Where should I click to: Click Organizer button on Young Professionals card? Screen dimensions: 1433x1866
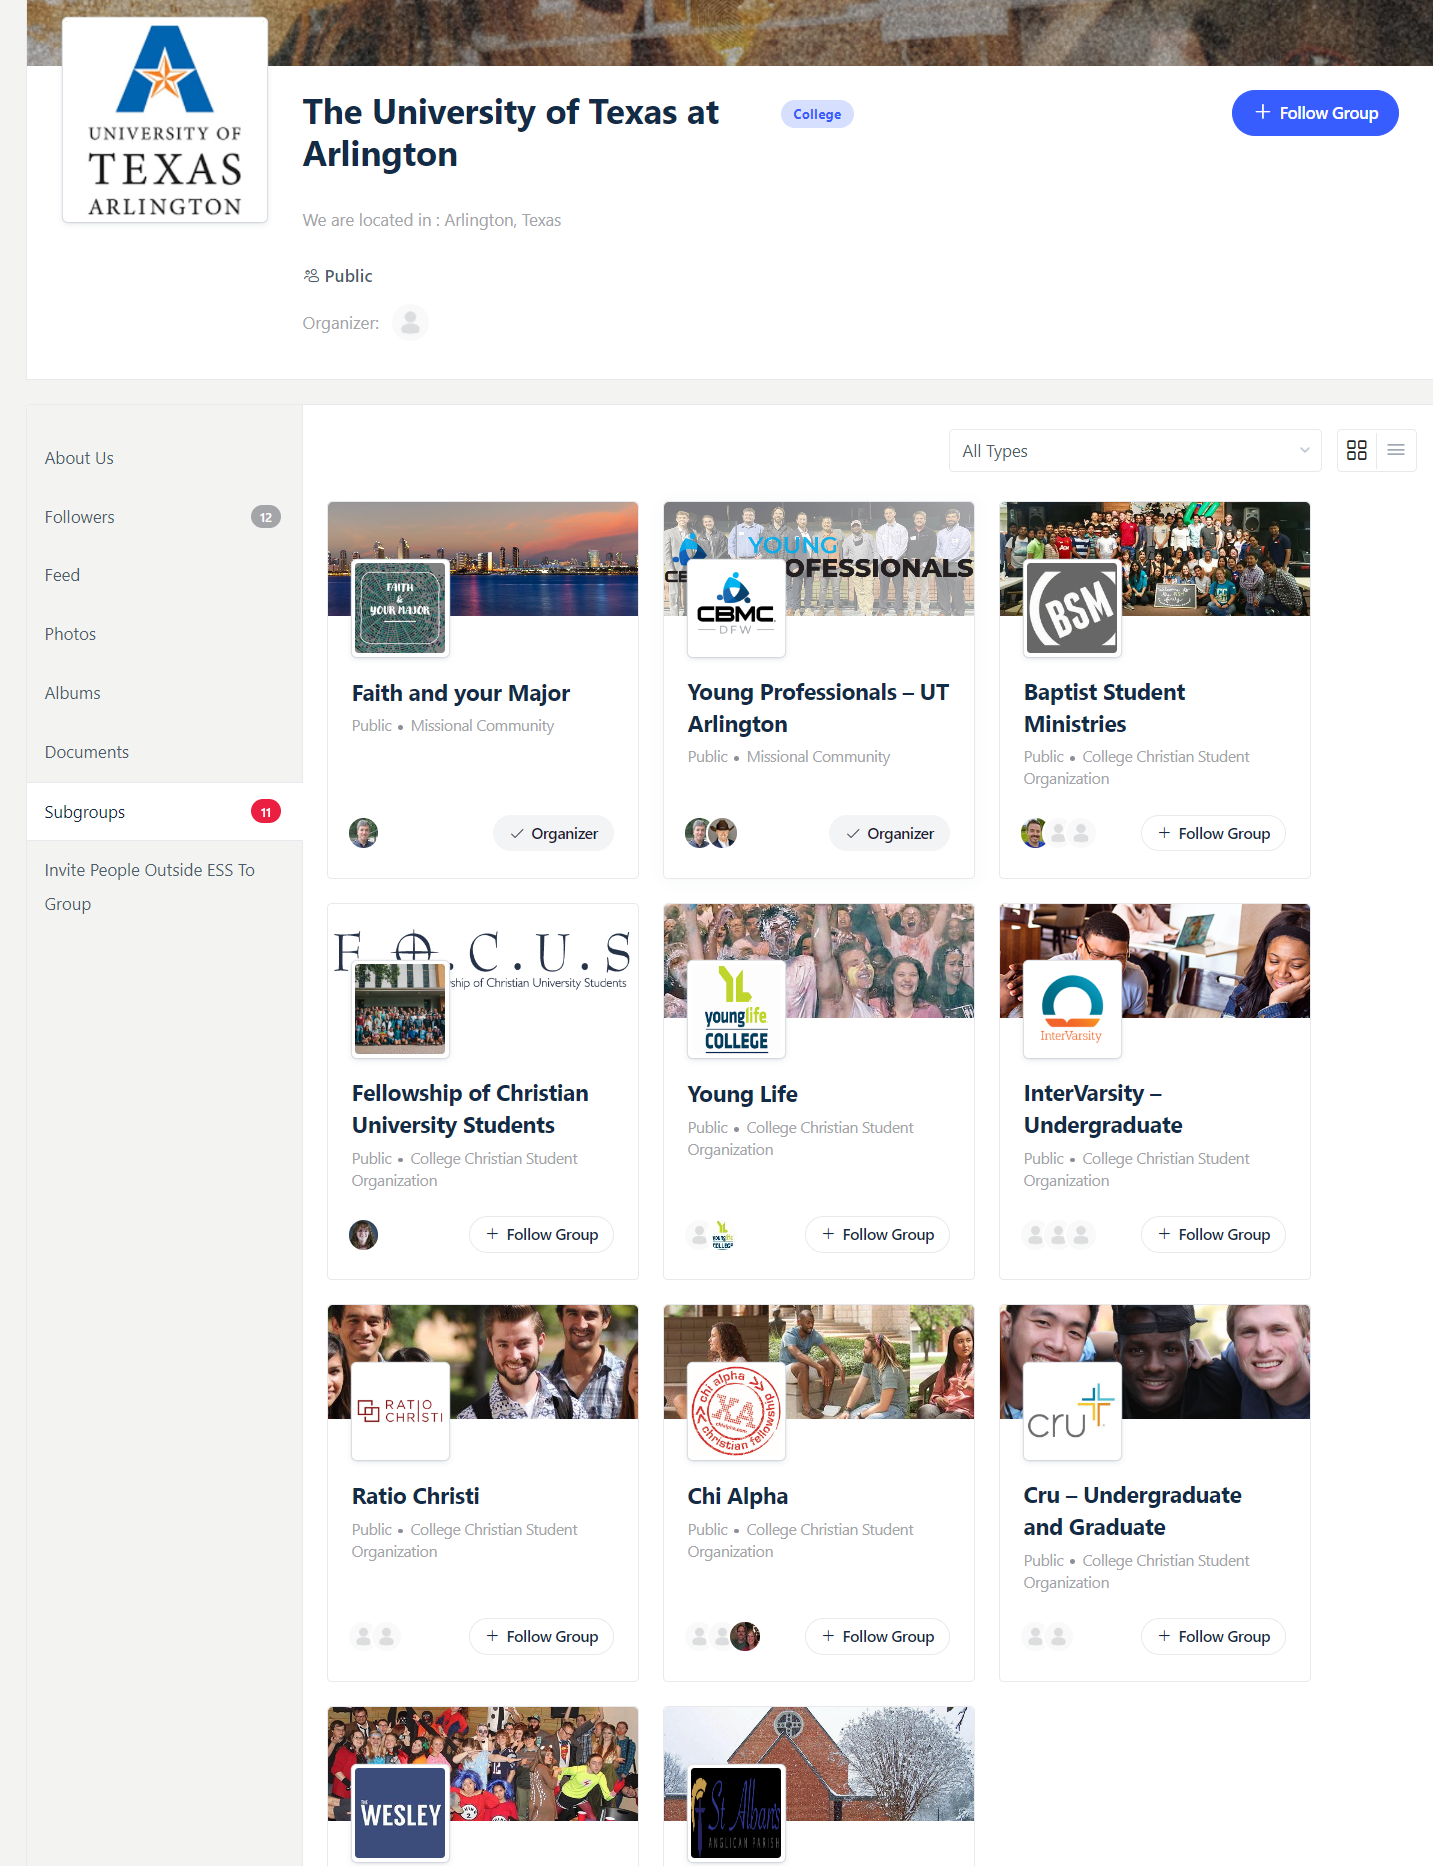click(889, 834)
